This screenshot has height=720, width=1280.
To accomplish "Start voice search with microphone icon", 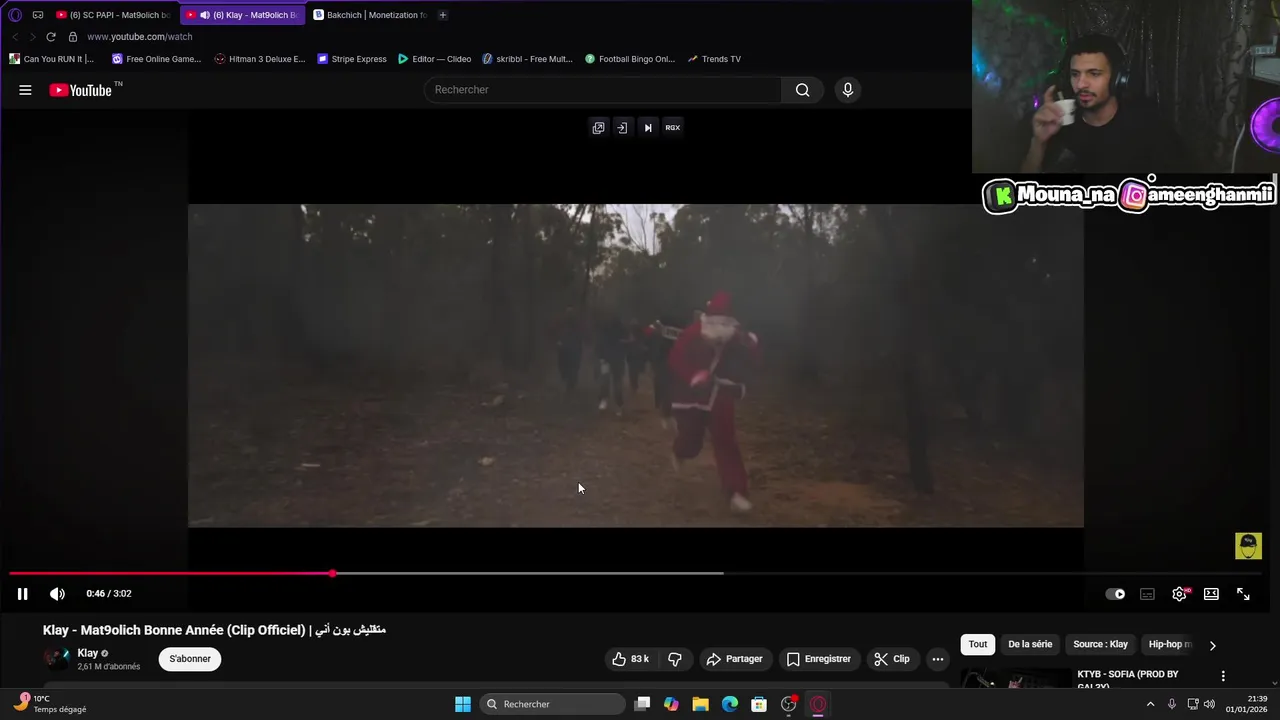I will click(848, 90).
